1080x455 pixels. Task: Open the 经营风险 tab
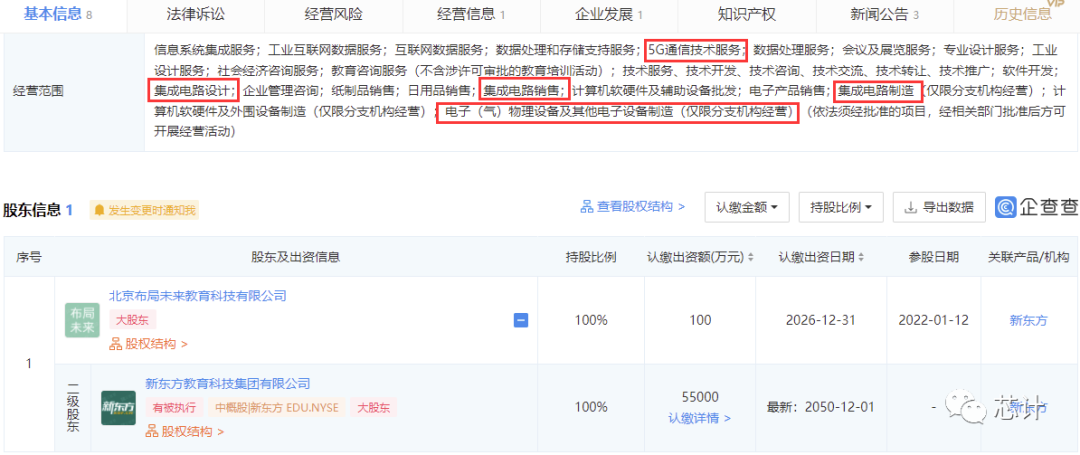click(333, 14)
